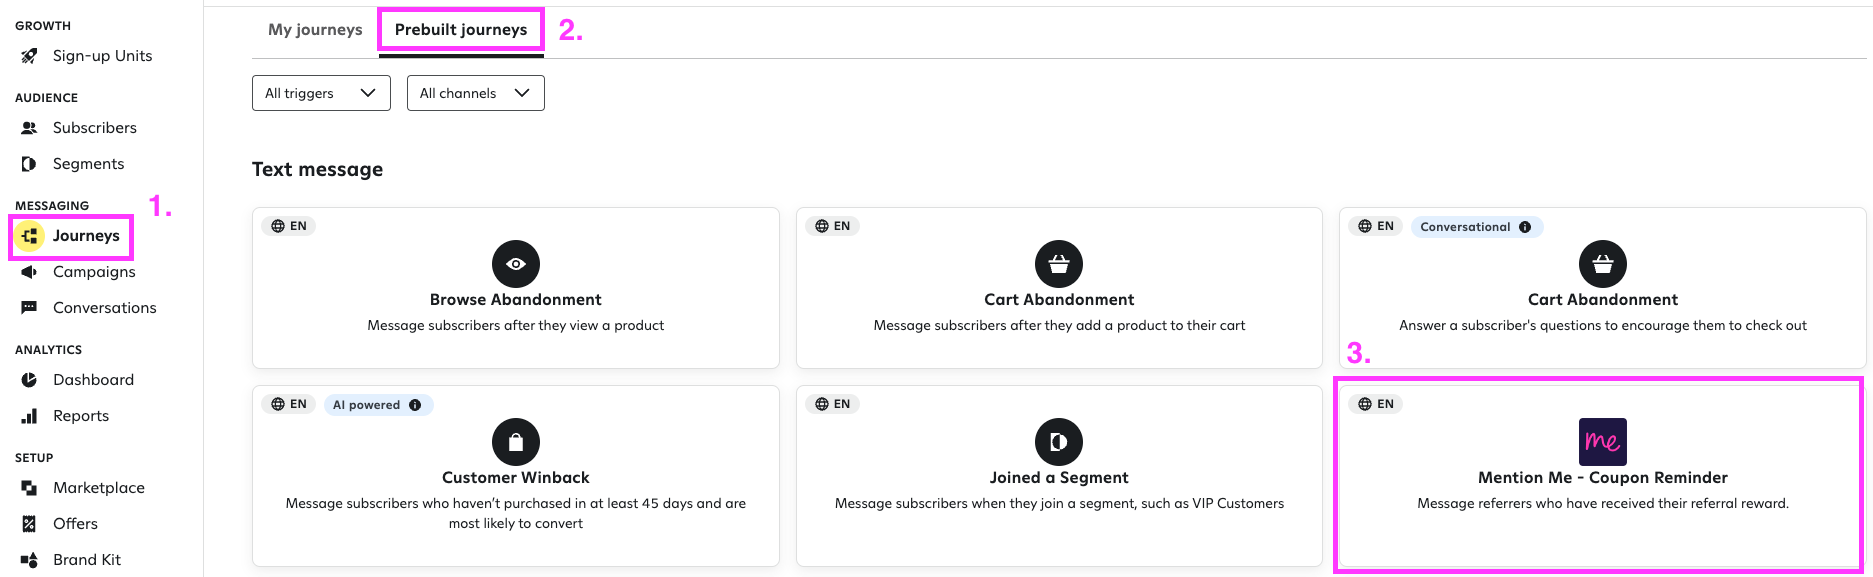Click the AI powered badge info icon
Screen dimensions: 1873x577
[x=415, y=405]
